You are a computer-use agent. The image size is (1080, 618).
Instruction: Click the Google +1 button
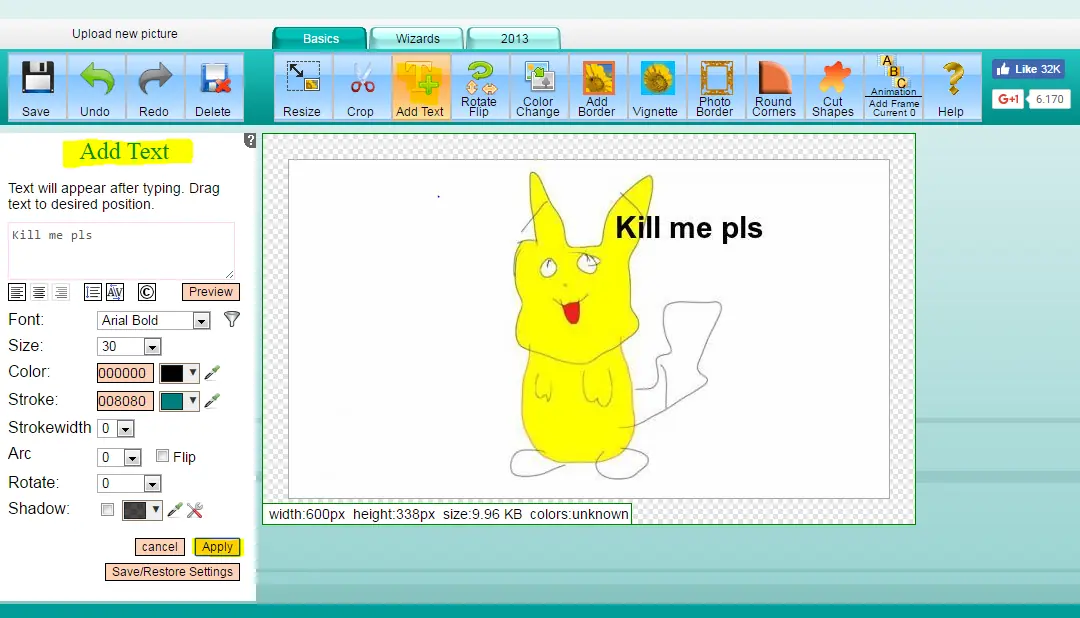[x=1008, y=99]
